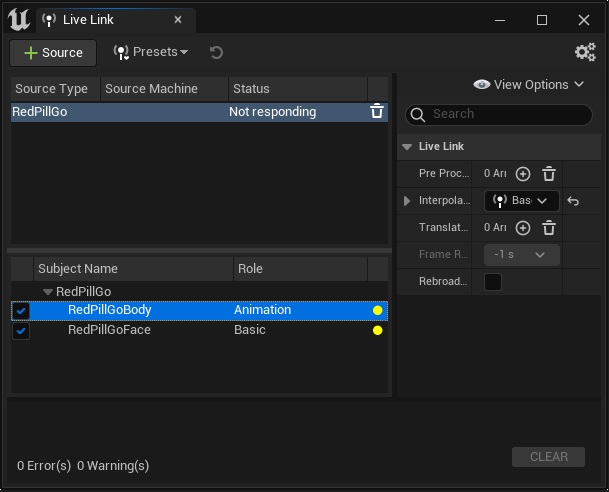This screenshot has height=492, width=609.
Task: Enable the Rebroadcast Subject checkbox
Action: pyautogui.click(x=493, y=282)
